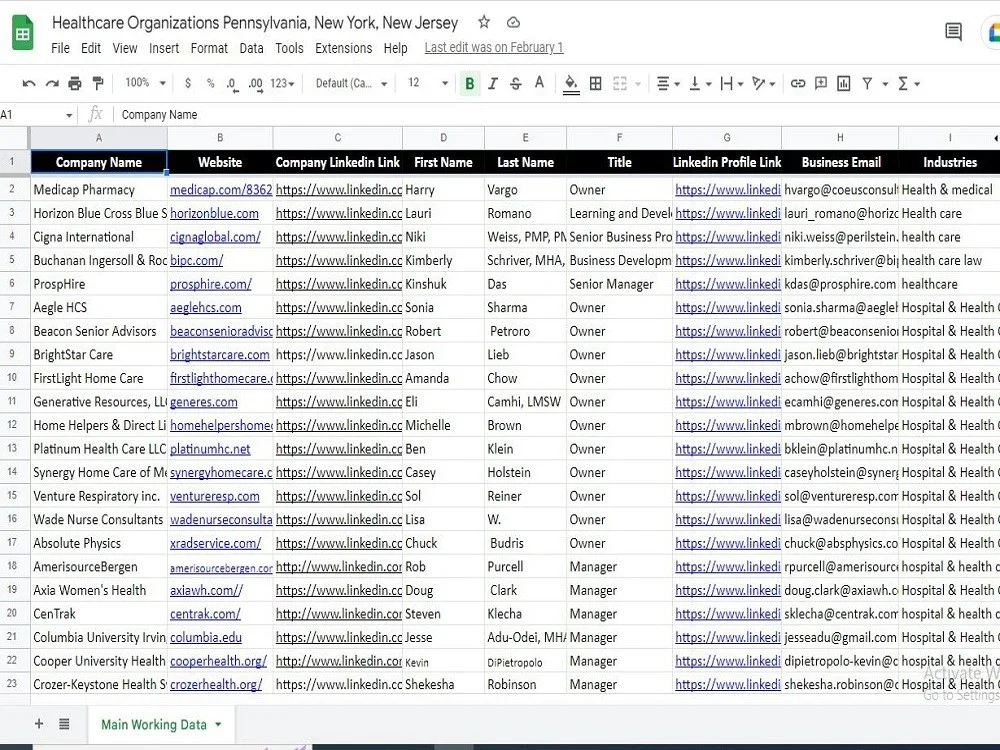Increase decimal places
Image resolution: width=1000 pixels, height=750 pixels.
coord(255,84)
